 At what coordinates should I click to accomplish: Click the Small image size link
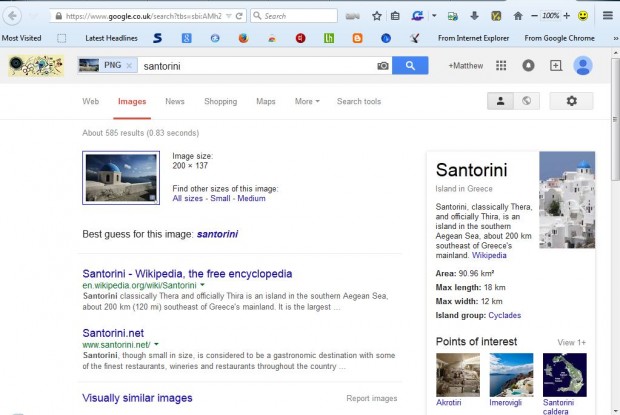click(x=220, y=198)
